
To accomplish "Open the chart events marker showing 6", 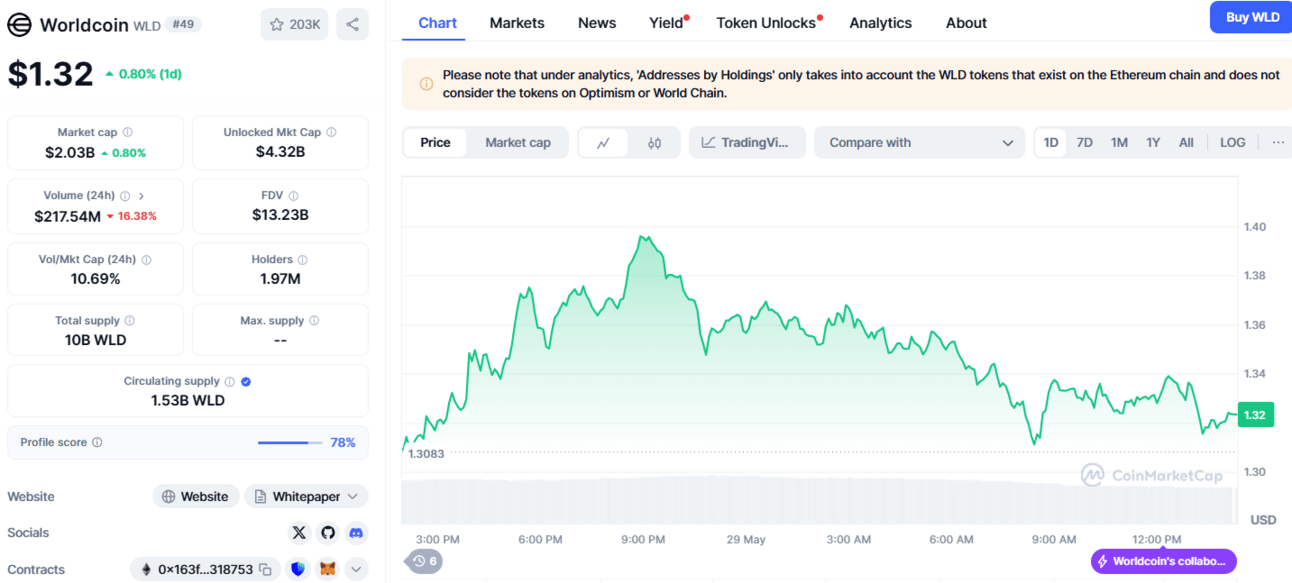I will tap(424, 561).
